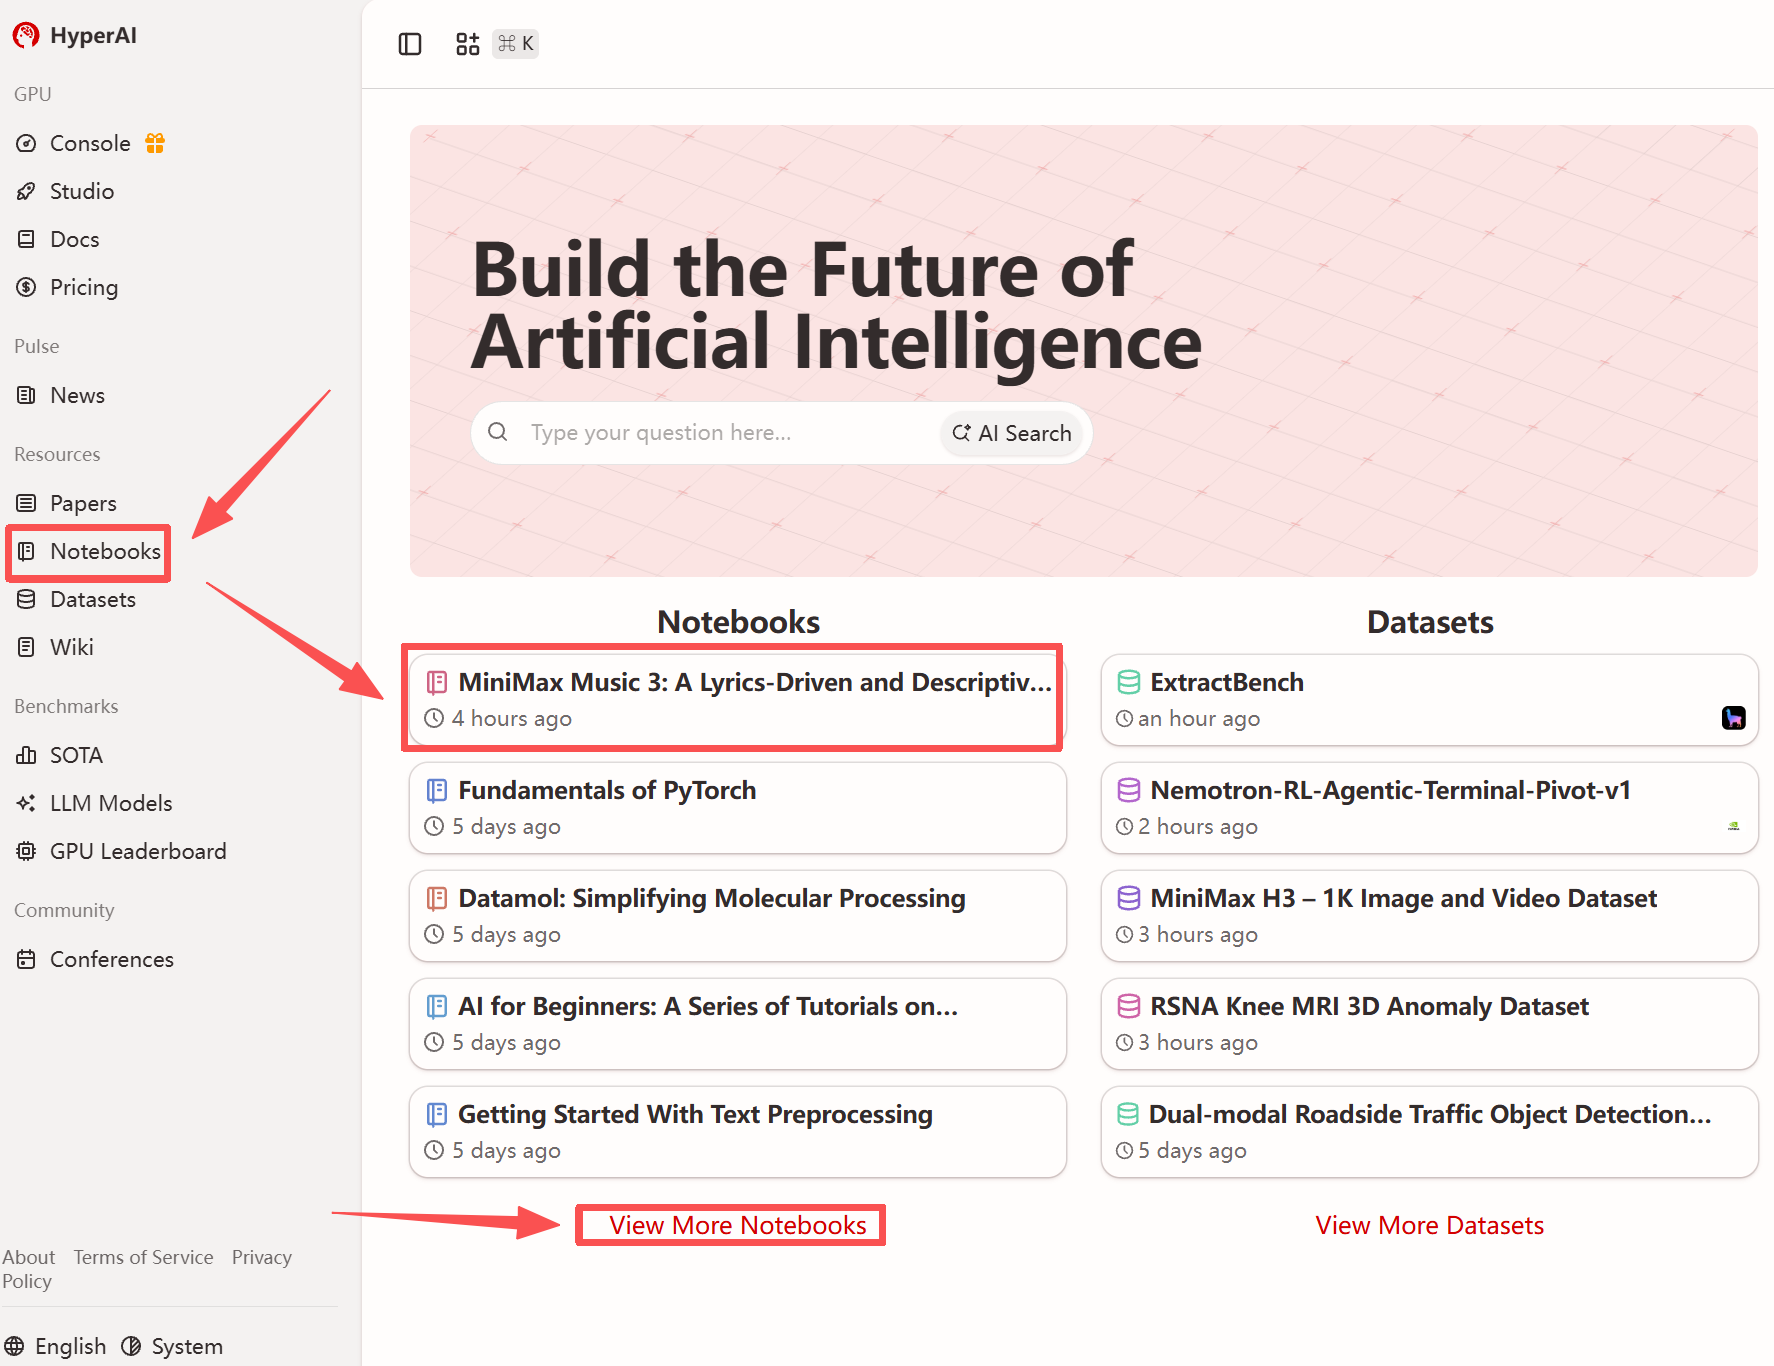Open Console from the sidebar
The width and height of the screenshot is (1774, 1366).
(x=90, y=143)
